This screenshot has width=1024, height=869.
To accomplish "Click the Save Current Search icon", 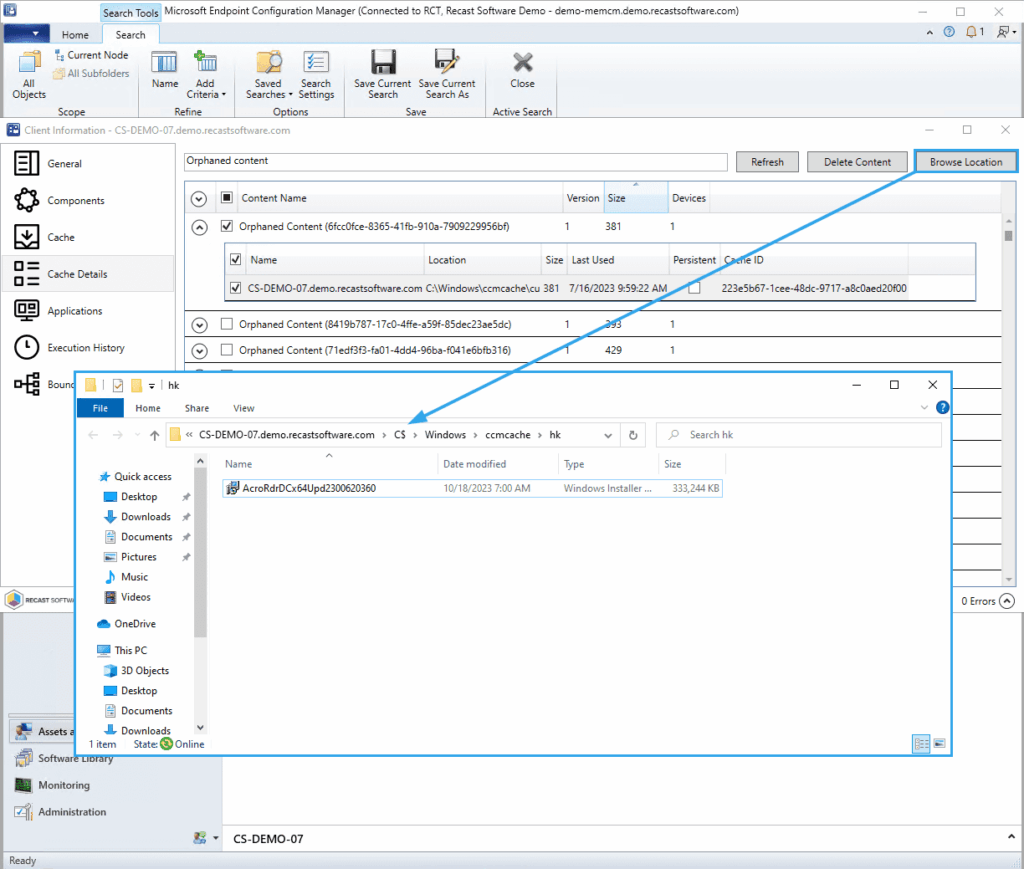I will pyautogui.click(x=382, y=63).
